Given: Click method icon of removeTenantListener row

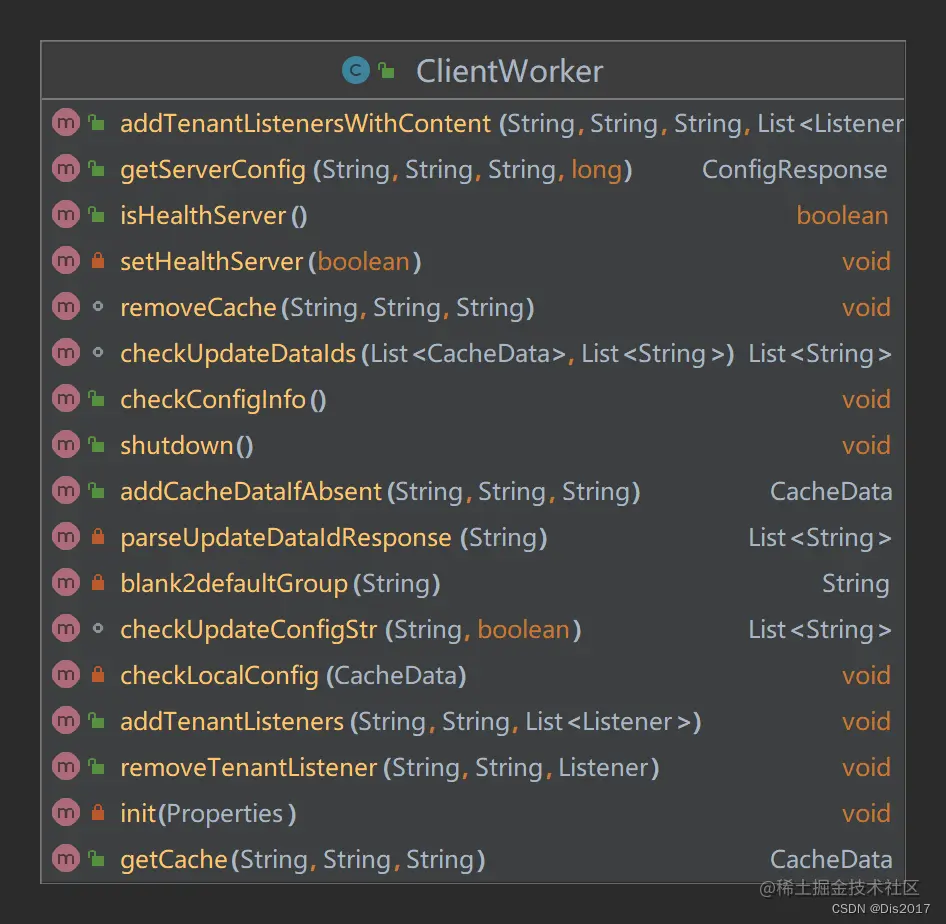Looking at the screenshot, I should click(66, 767).
